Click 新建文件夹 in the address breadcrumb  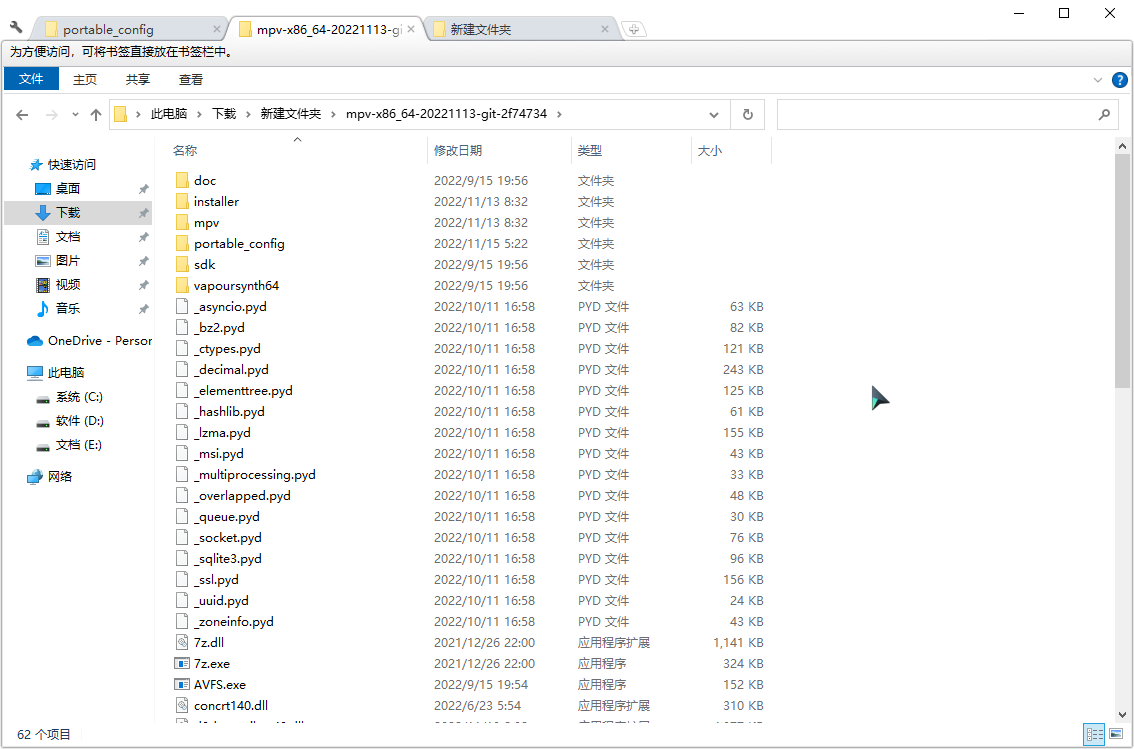pyautogui.click(x=291, y=114)
